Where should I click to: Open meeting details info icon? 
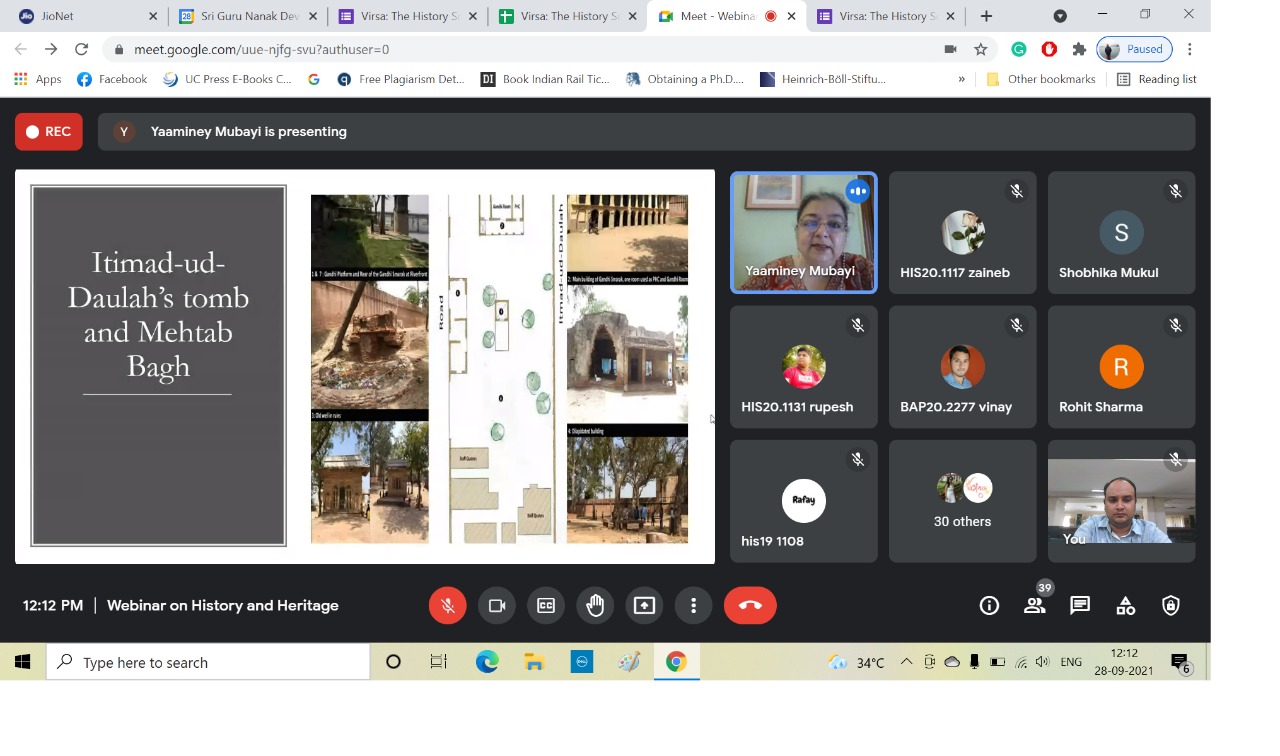pyautogui.click(x=989, y=606)
